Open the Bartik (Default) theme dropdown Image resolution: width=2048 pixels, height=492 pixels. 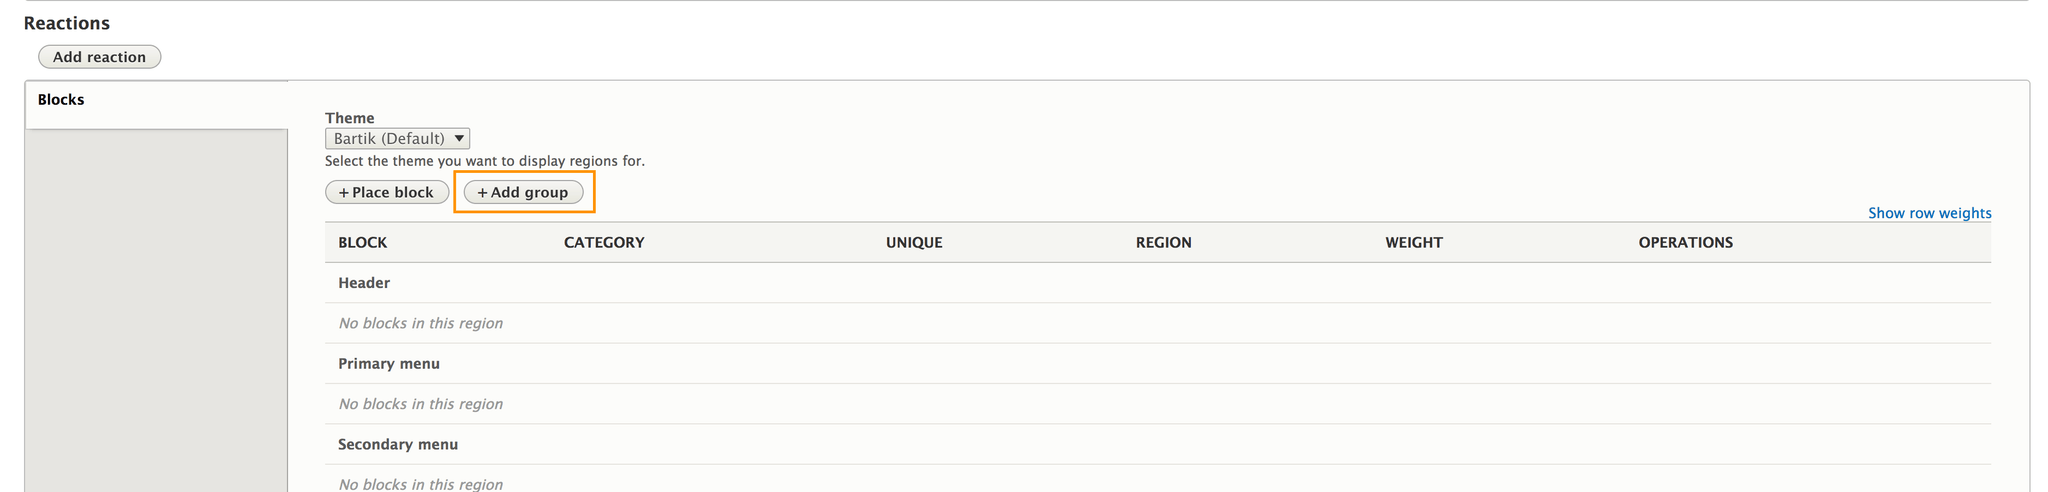(x=397, y=138)
